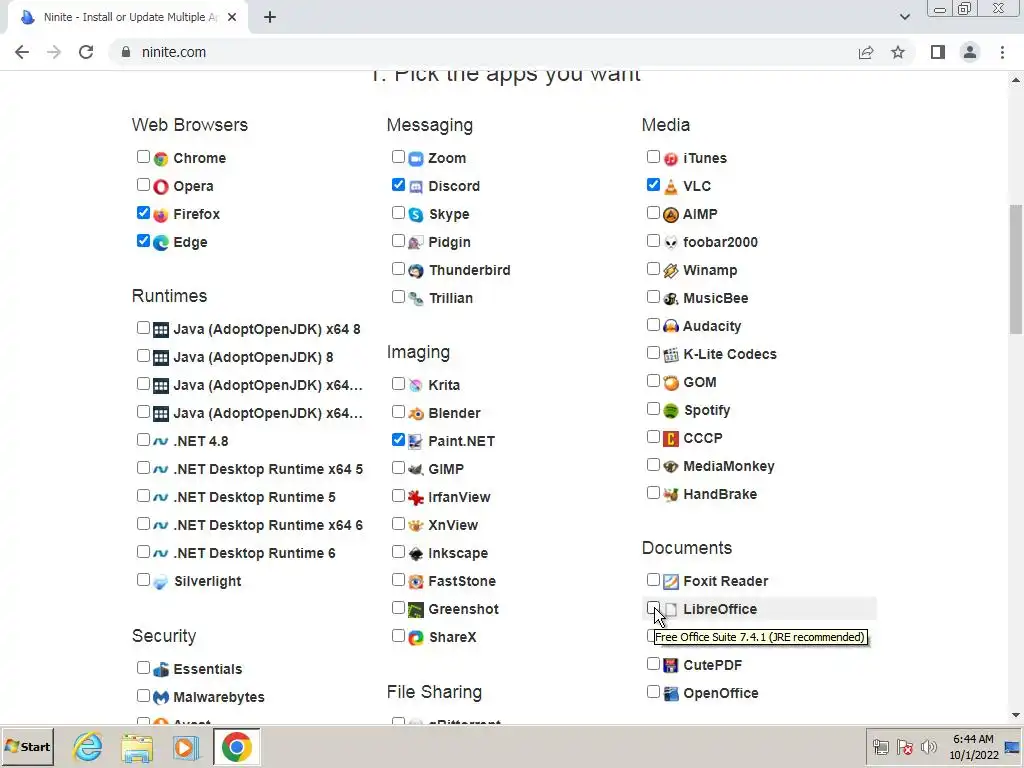Check the Chrome checkbox
The height and width of the screenshot is (768, 1024).
(143, 157)
